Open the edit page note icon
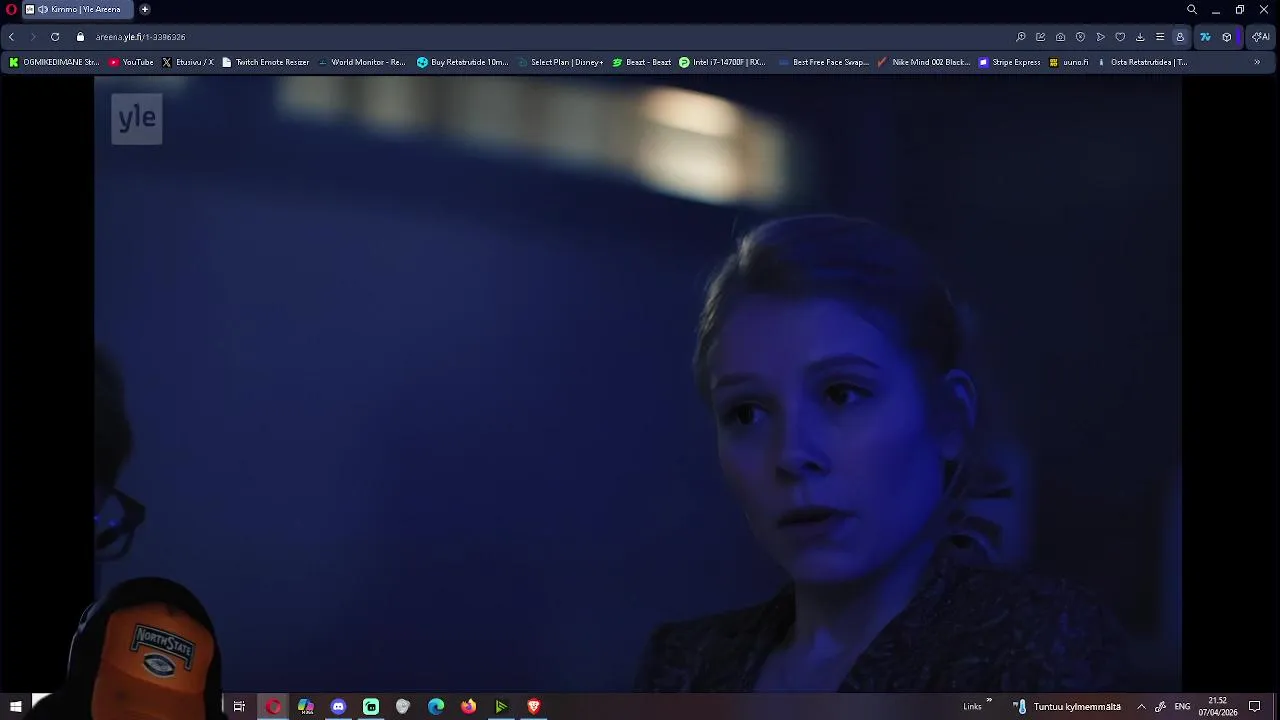The width and height of the screenshot is (1280, 720). [x=1041, y=37]
